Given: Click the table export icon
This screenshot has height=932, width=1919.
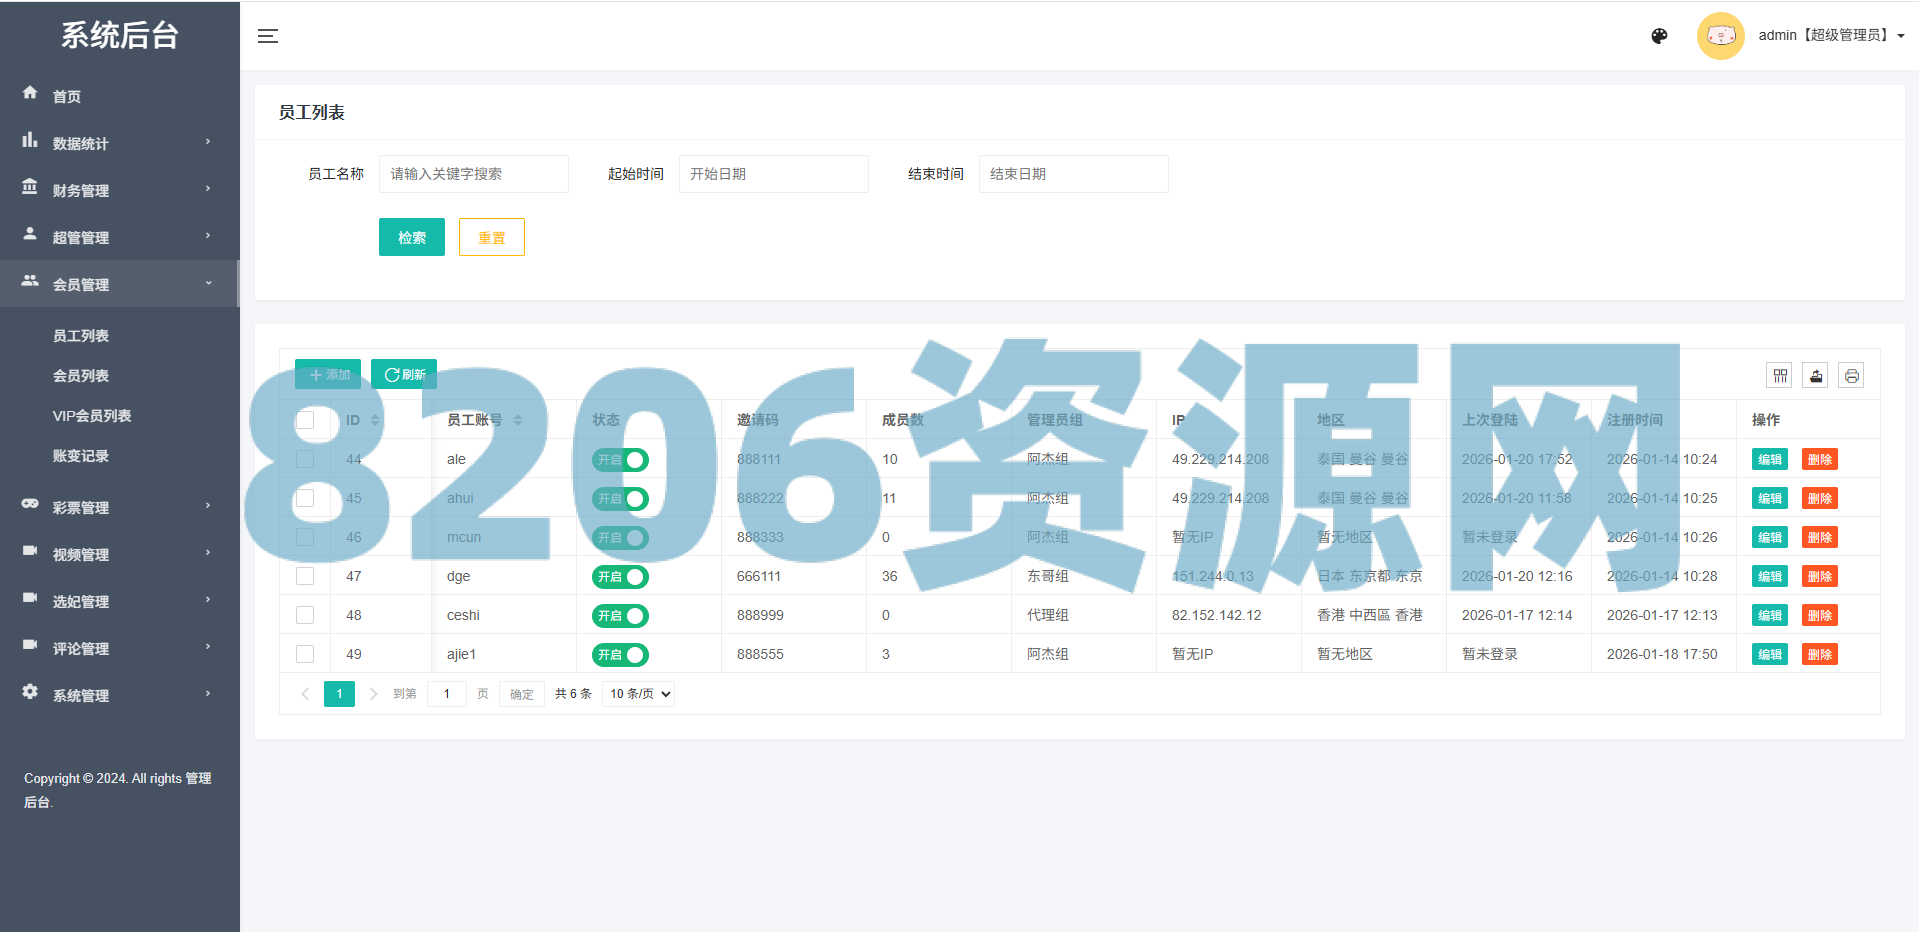Looking at the screenshot, I should [1816, 376].
